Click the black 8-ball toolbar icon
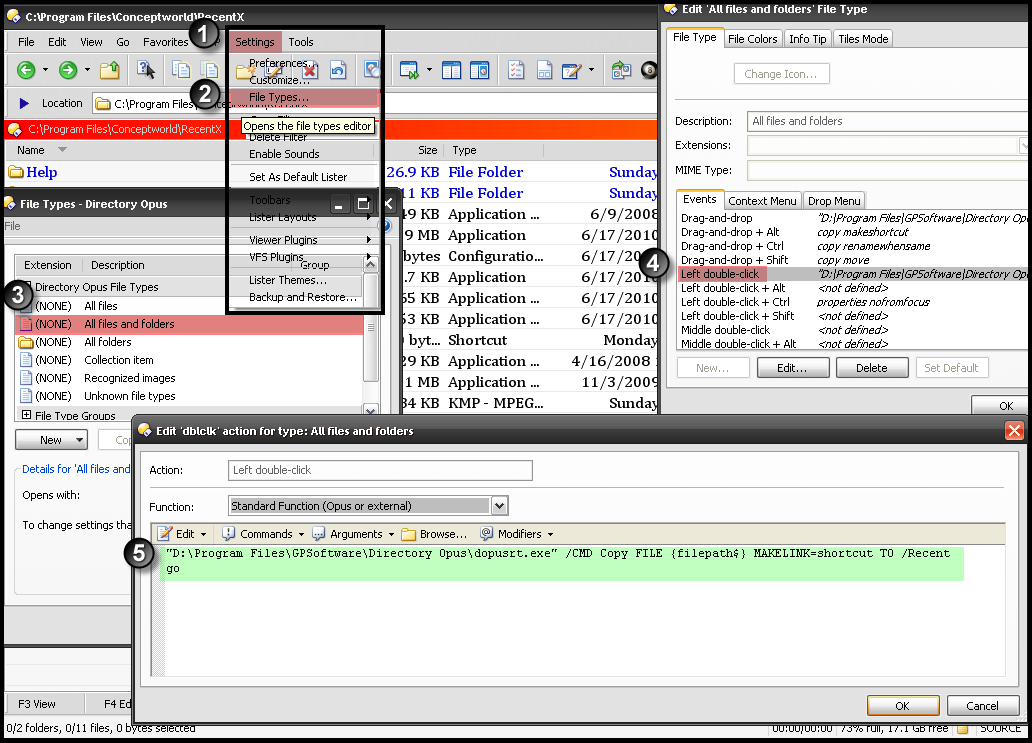 coord(649,70)
